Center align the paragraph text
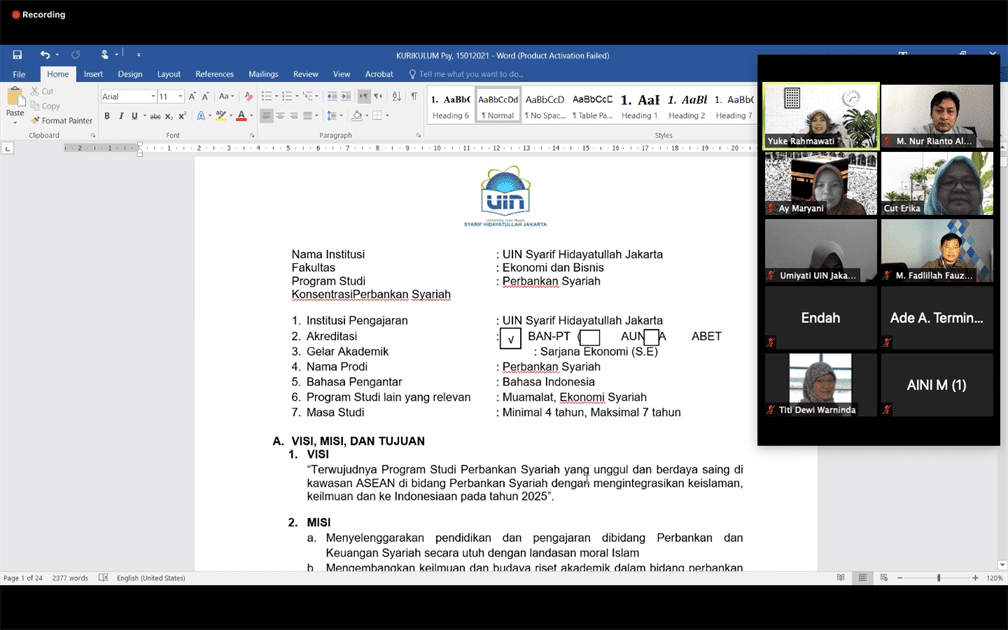1008x630 pixels. (280, 116)
